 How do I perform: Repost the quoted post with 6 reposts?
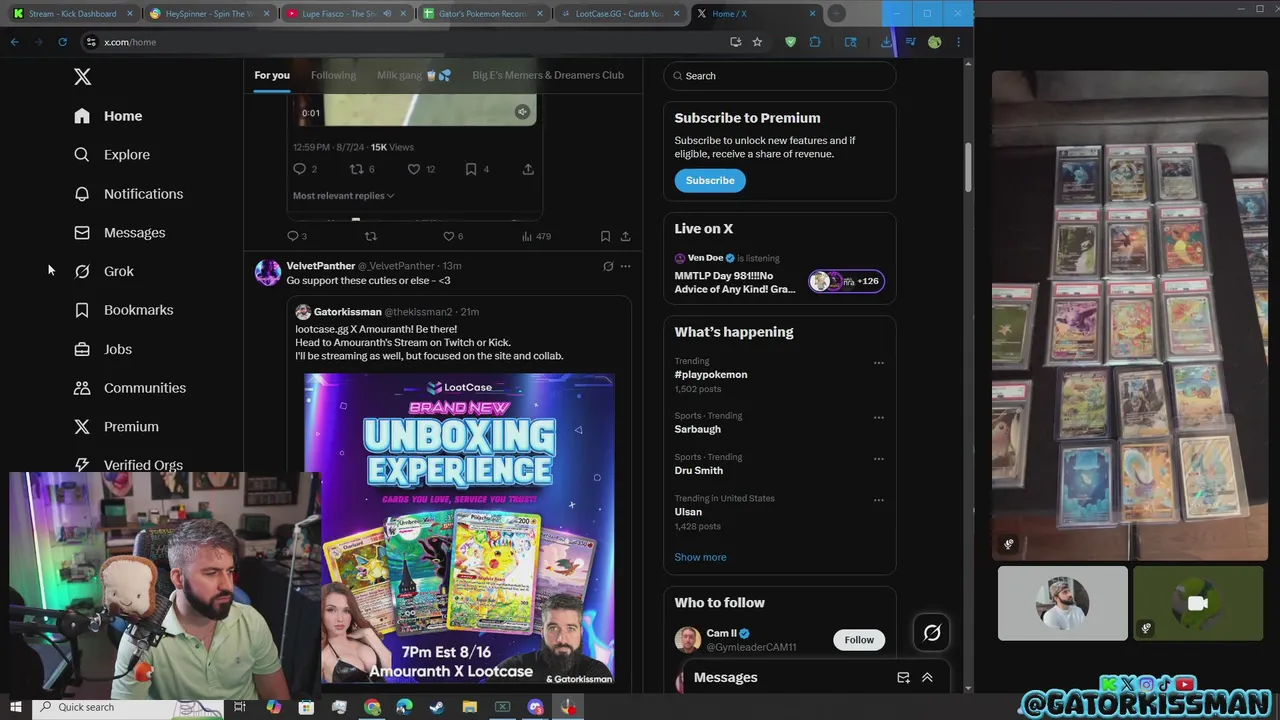pos(362,170)
